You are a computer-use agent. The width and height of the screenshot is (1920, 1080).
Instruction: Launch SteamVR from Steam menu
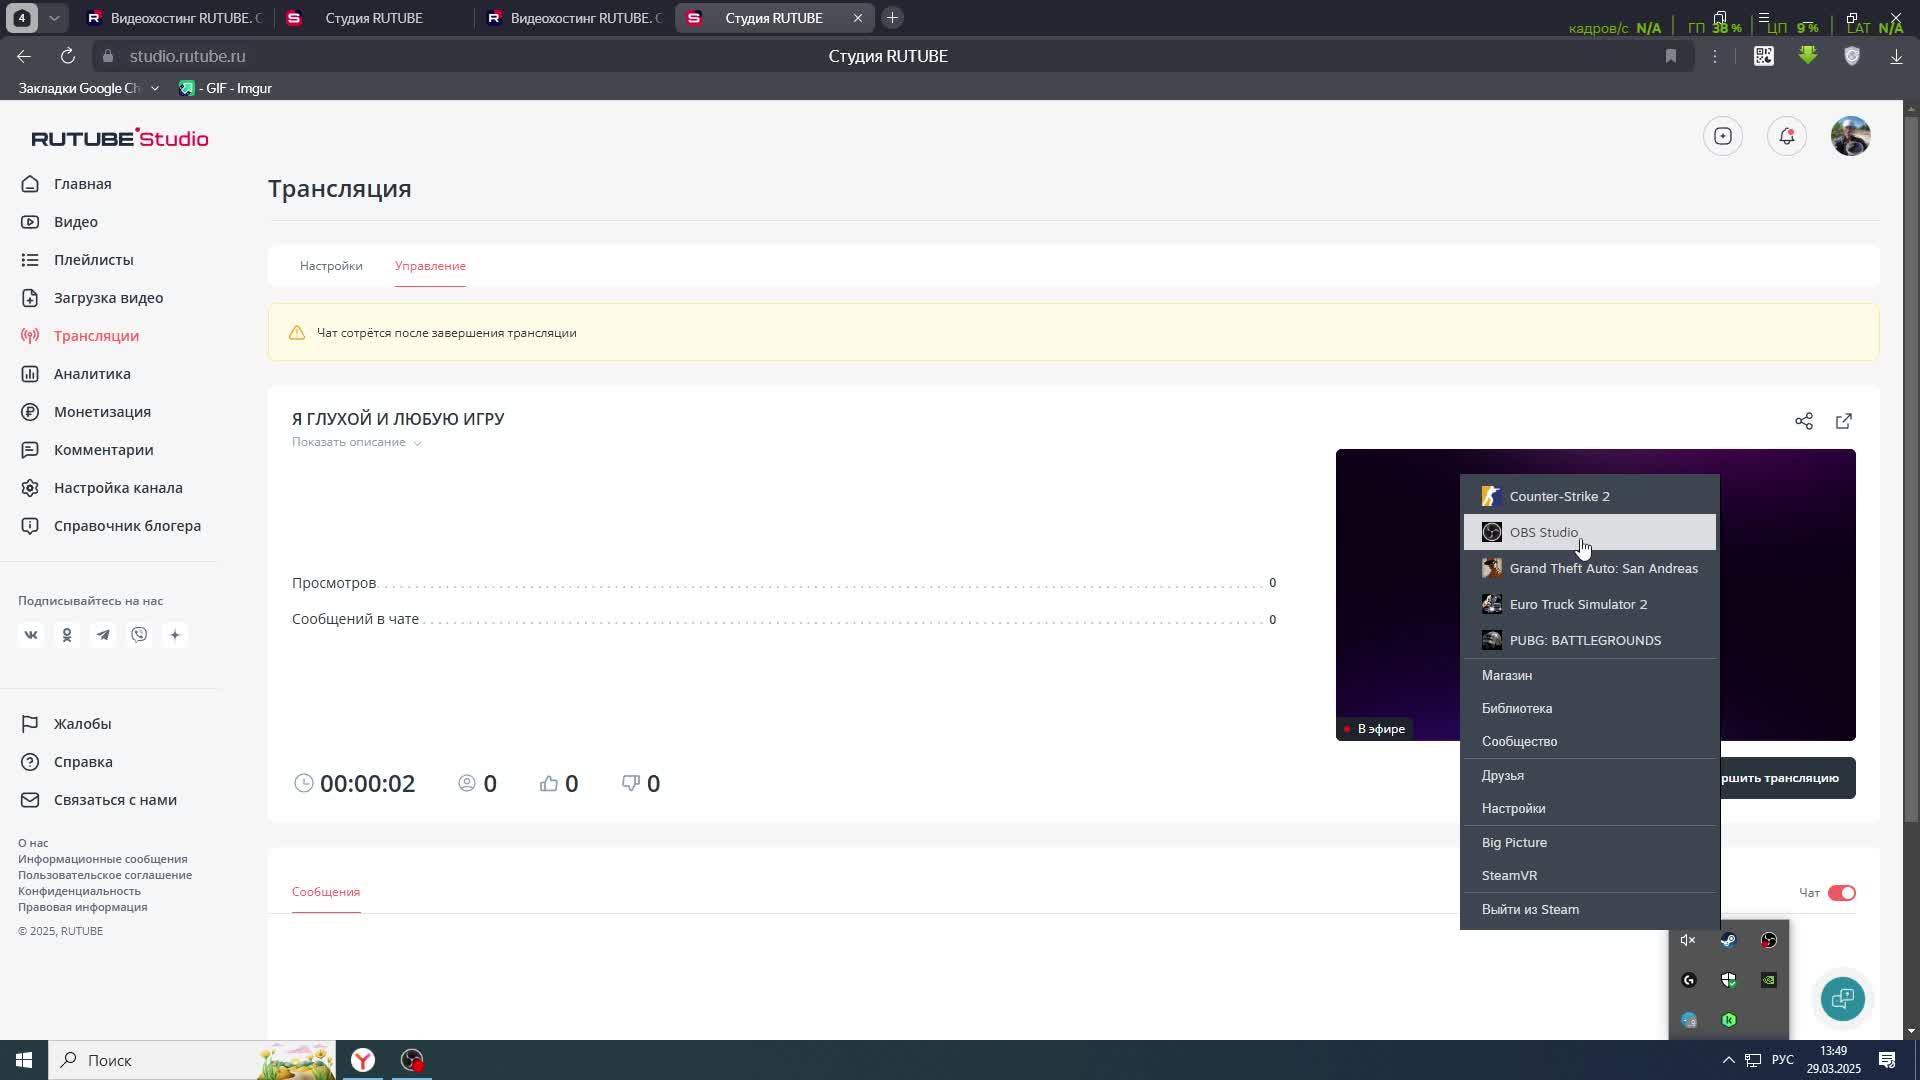click(1590, 875)
